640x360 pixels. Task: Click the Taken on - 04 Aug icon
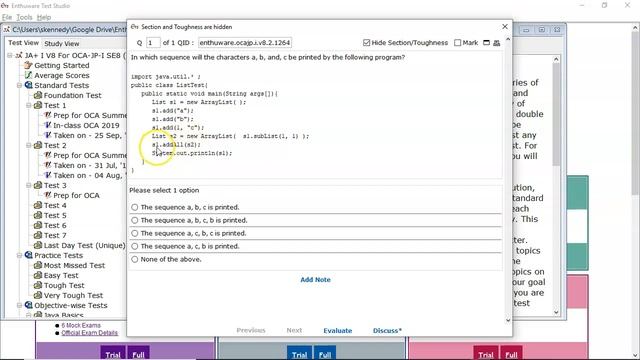47,176
